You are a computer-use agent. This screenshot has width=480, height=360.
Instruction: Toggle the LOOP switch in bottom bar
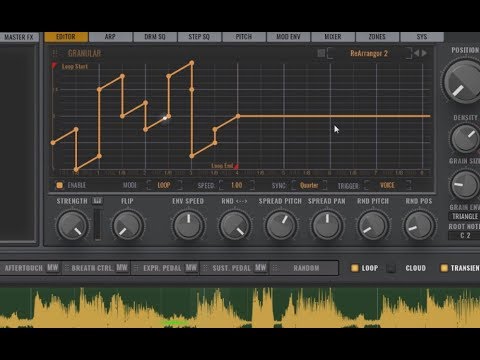pos(355,268)
